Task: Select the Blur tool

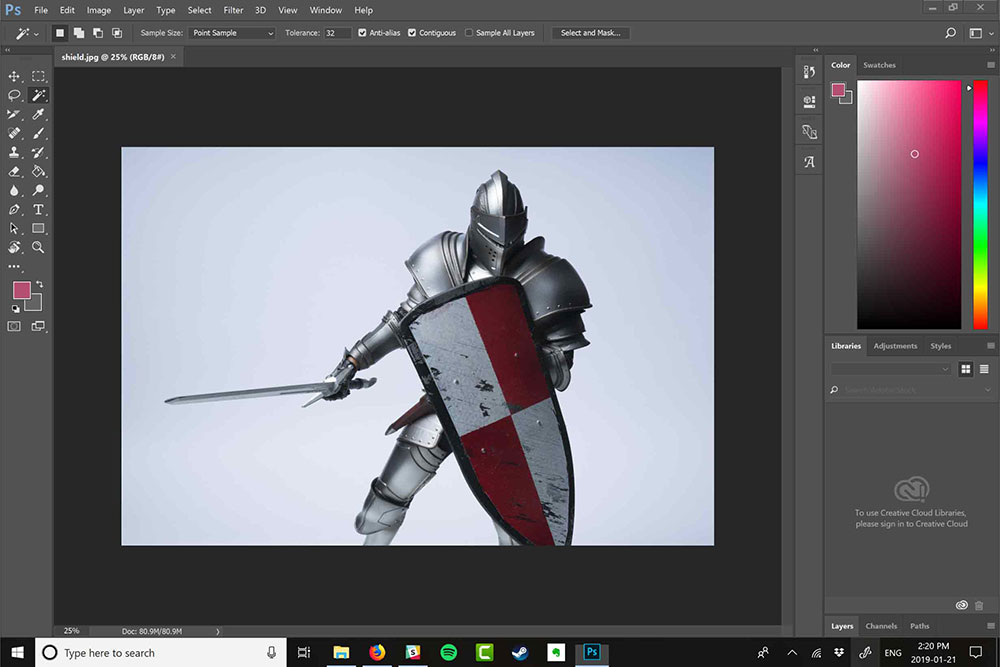Action: [14, 191]
